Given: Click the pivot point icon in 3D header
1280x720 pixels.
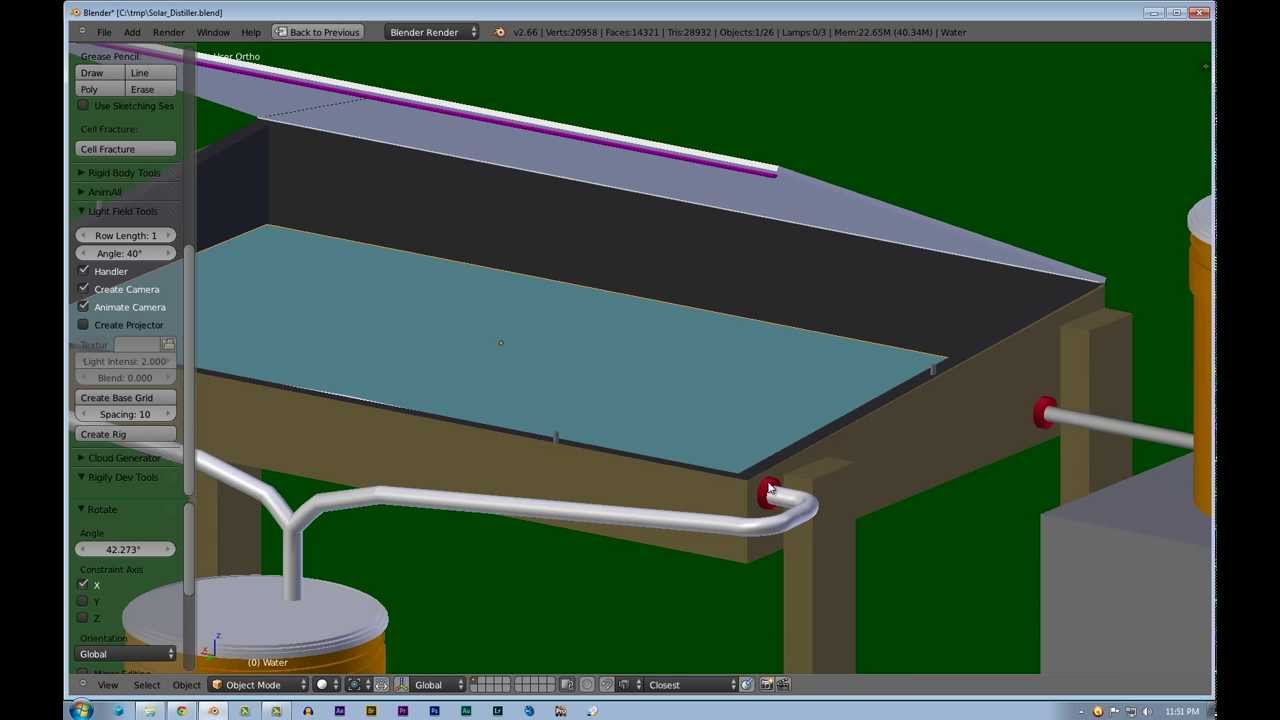Looking at the screenshot, I should point(357,685).
